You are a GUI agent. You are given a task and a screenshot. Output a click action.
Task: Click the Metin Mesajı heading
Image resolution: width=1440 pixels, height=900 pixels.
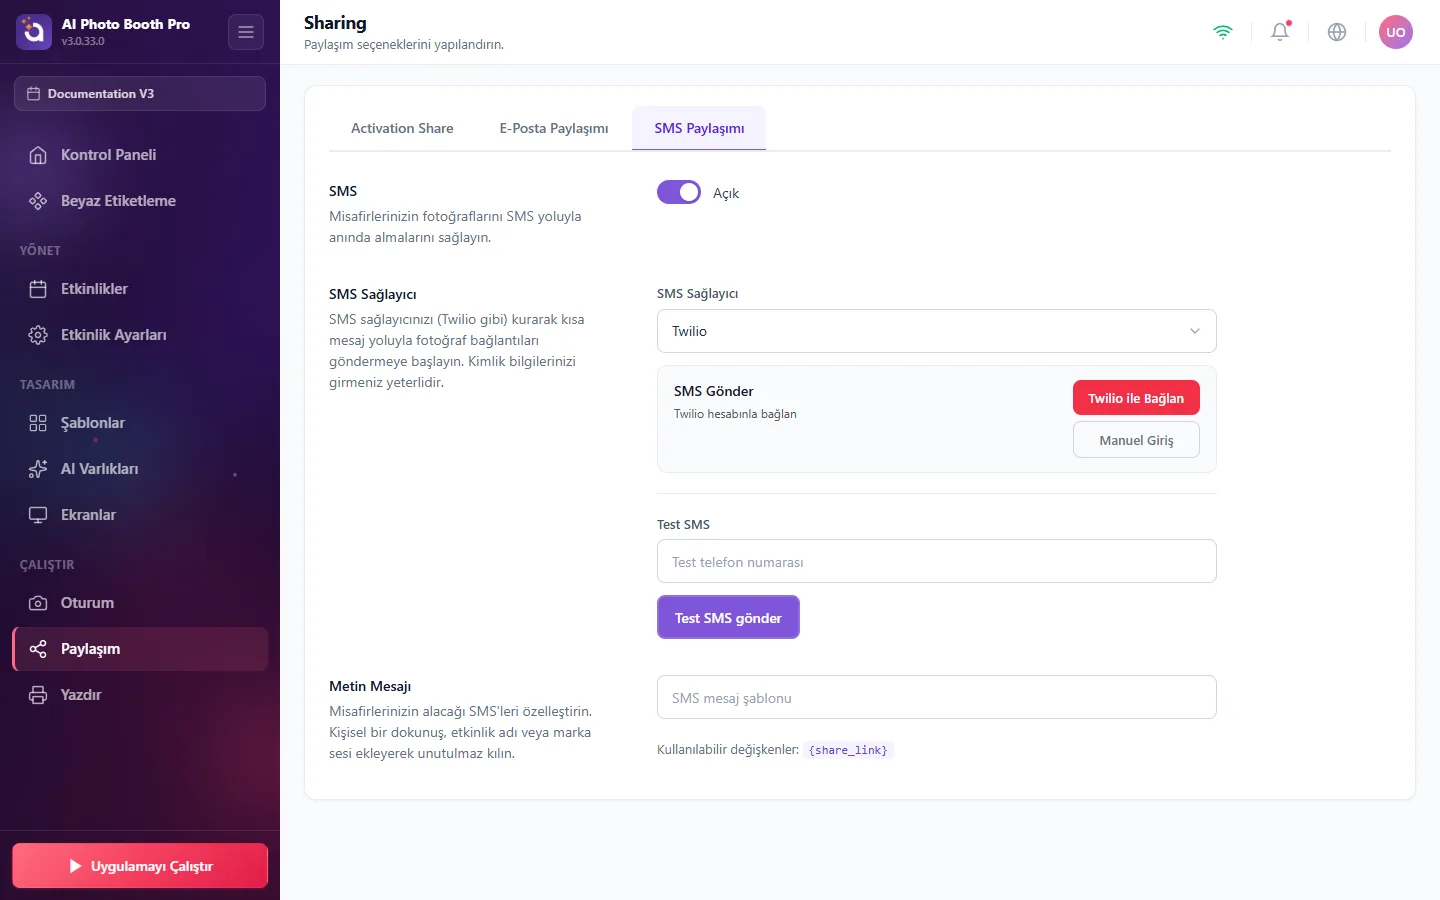tap(370, 686)
